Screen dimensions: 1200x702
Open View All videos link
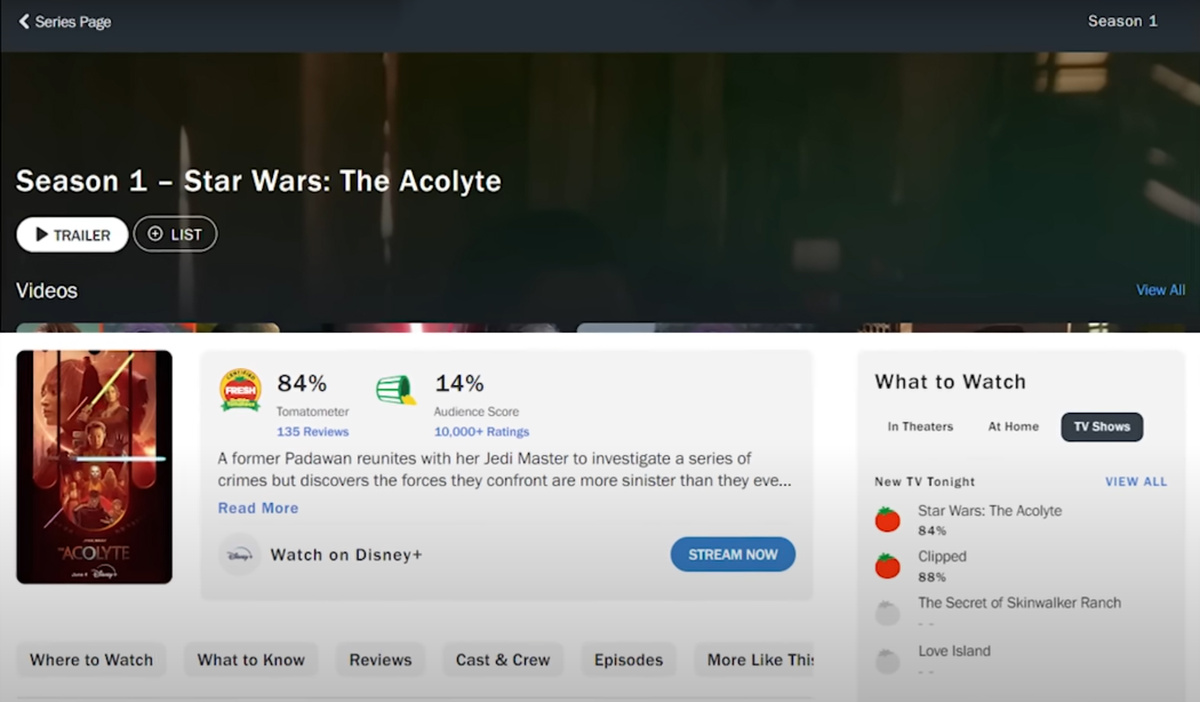[x=1160, y=290]
